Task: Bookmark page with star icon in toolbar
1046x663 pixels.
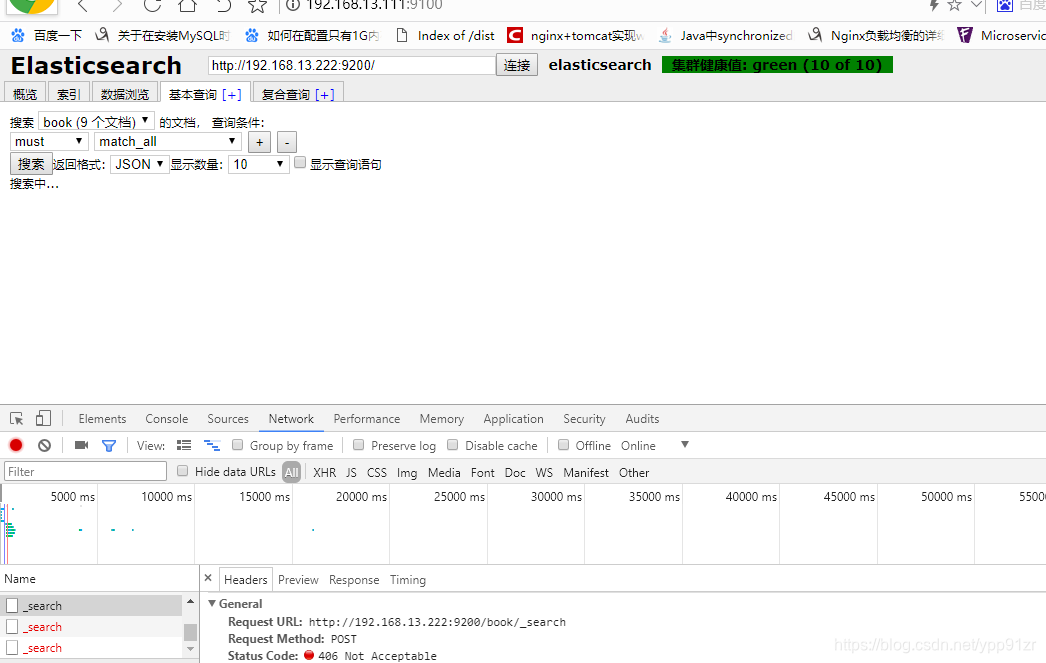Action: click(x=257, y=6)
